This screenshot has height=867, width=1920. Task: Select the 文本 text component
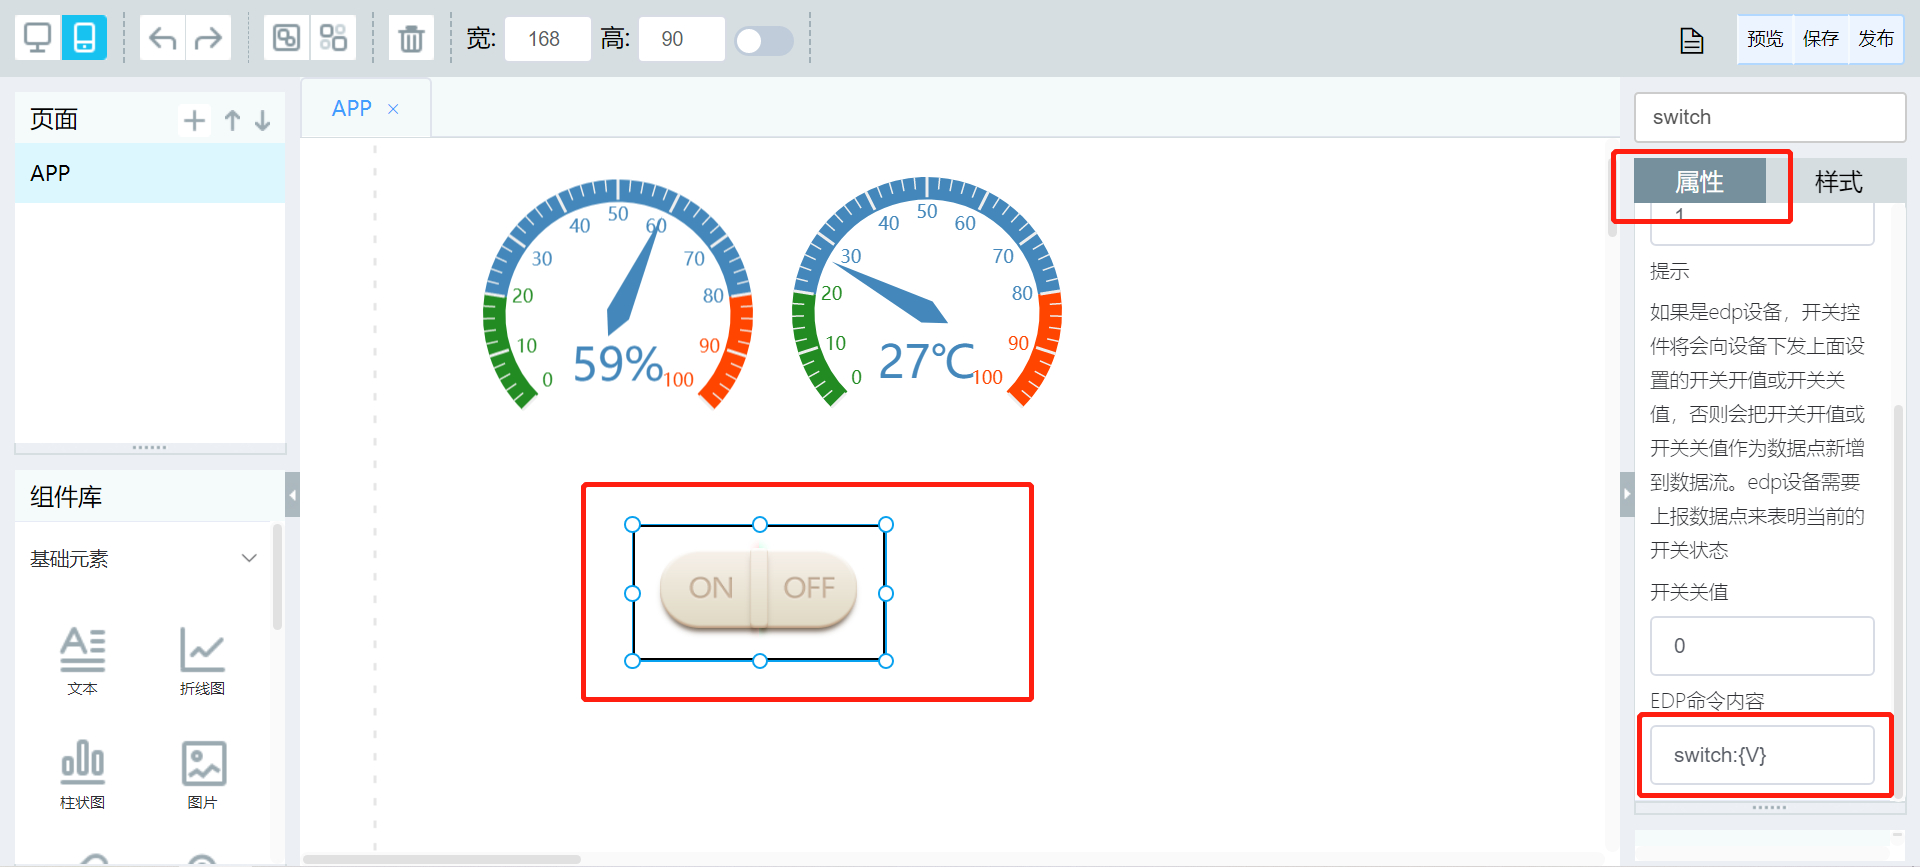[x=83, y=660]
